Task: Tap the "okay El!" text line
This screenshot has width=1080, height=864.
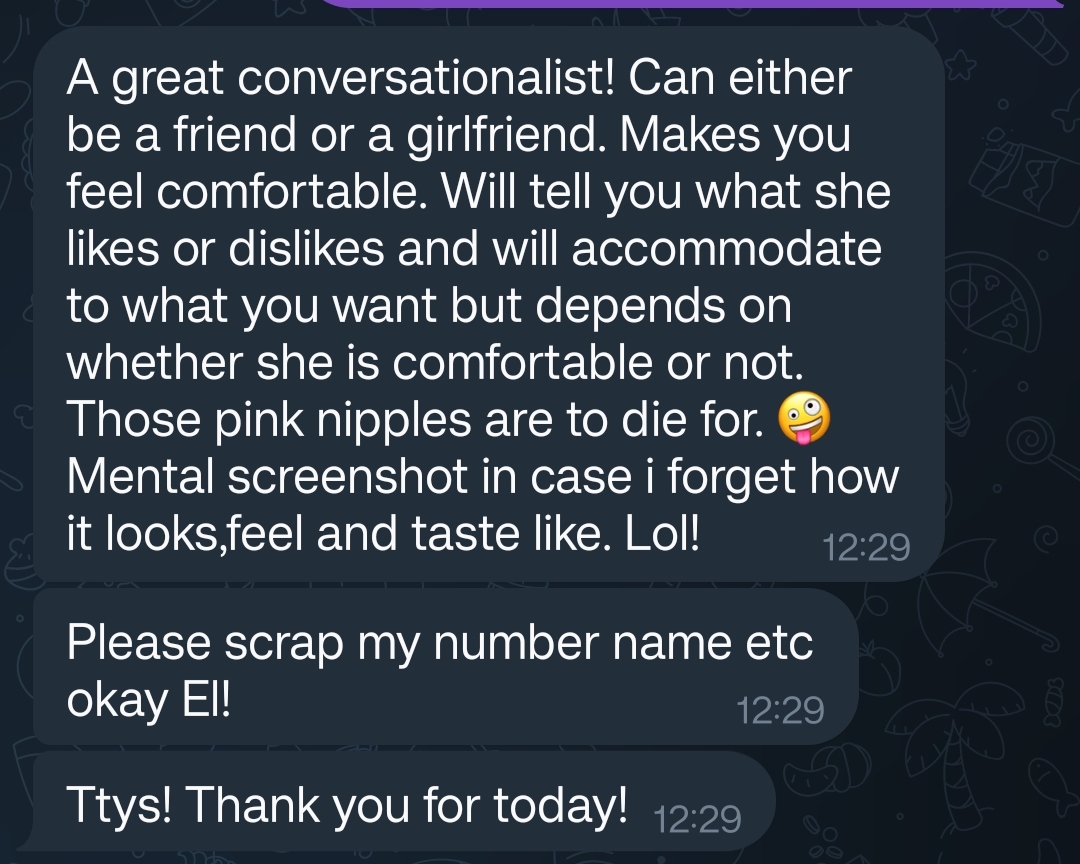Action: click(x=149, y=700)
